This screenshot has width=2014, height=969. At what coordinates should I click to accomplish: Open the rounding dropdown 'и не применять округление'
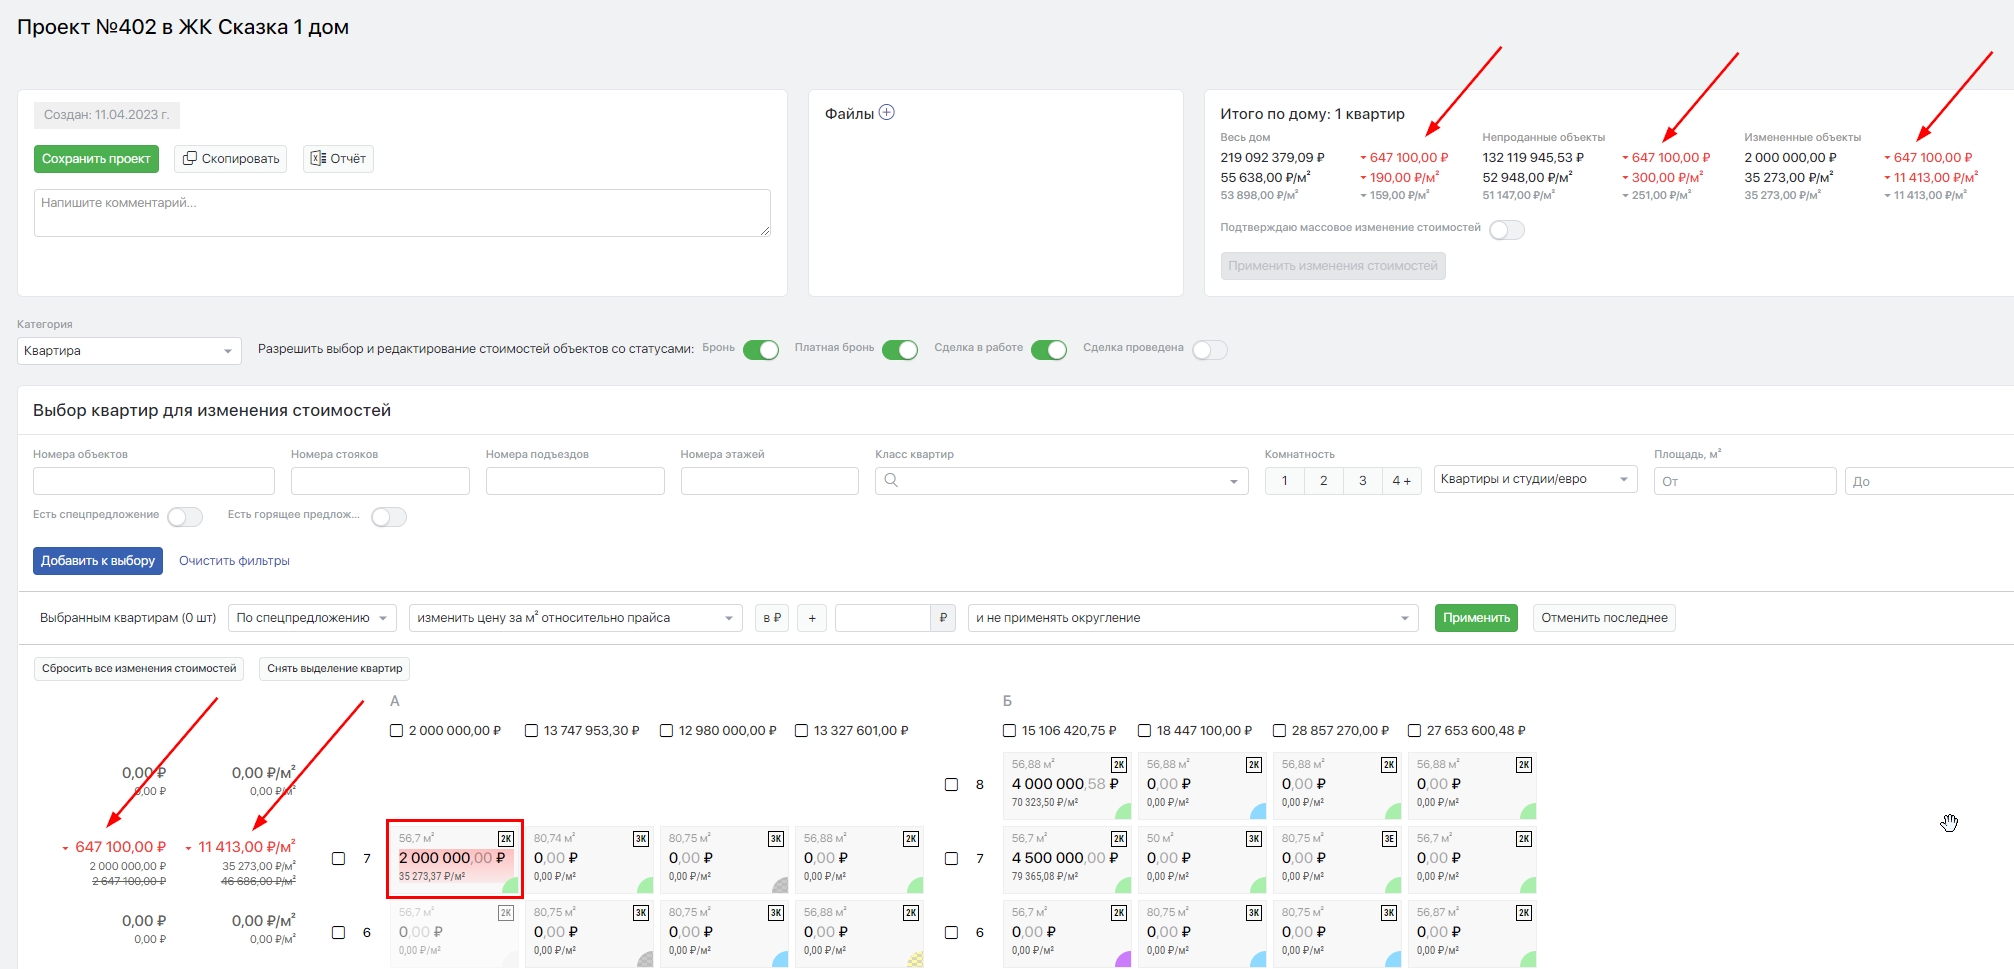1192,618
